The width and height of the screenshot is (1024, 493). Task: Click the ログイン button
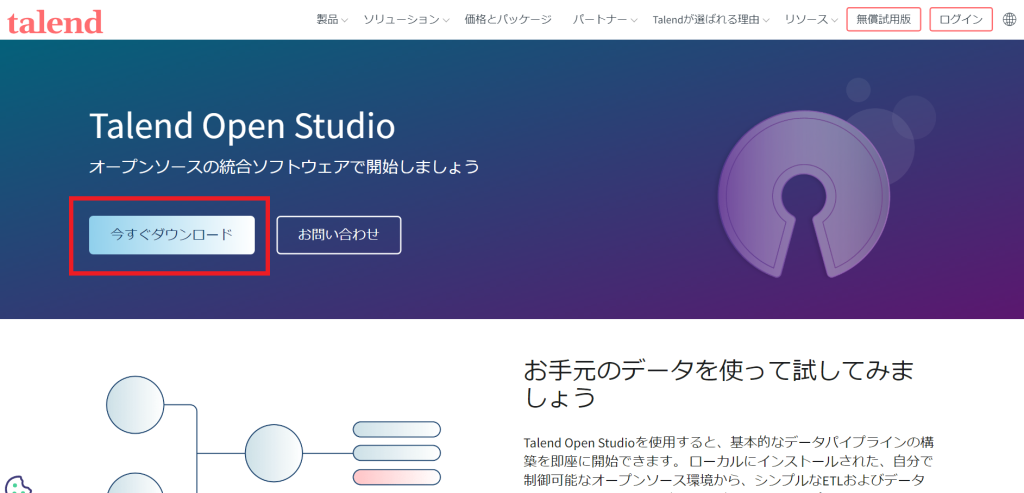click(961, 20)
